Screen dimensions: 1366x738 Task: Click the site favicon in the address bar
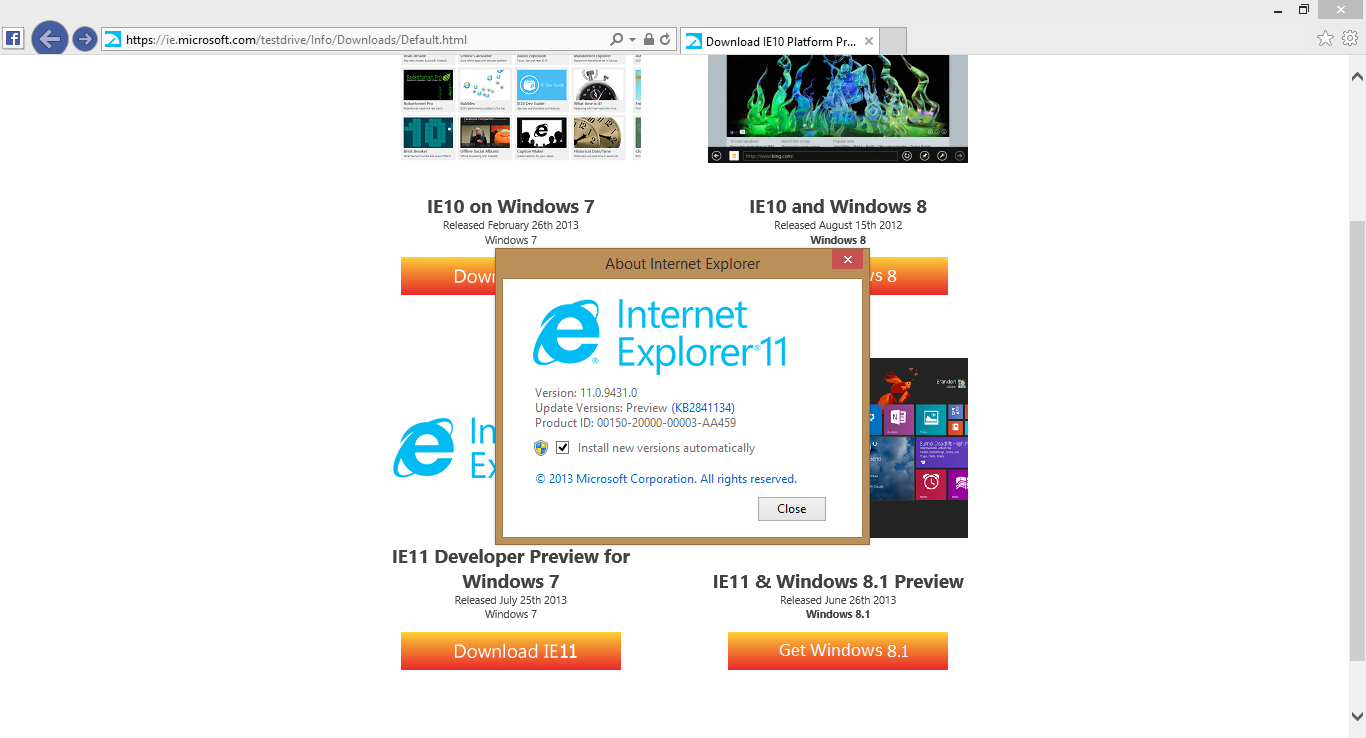pyautogui.click(x=113, y=40)
